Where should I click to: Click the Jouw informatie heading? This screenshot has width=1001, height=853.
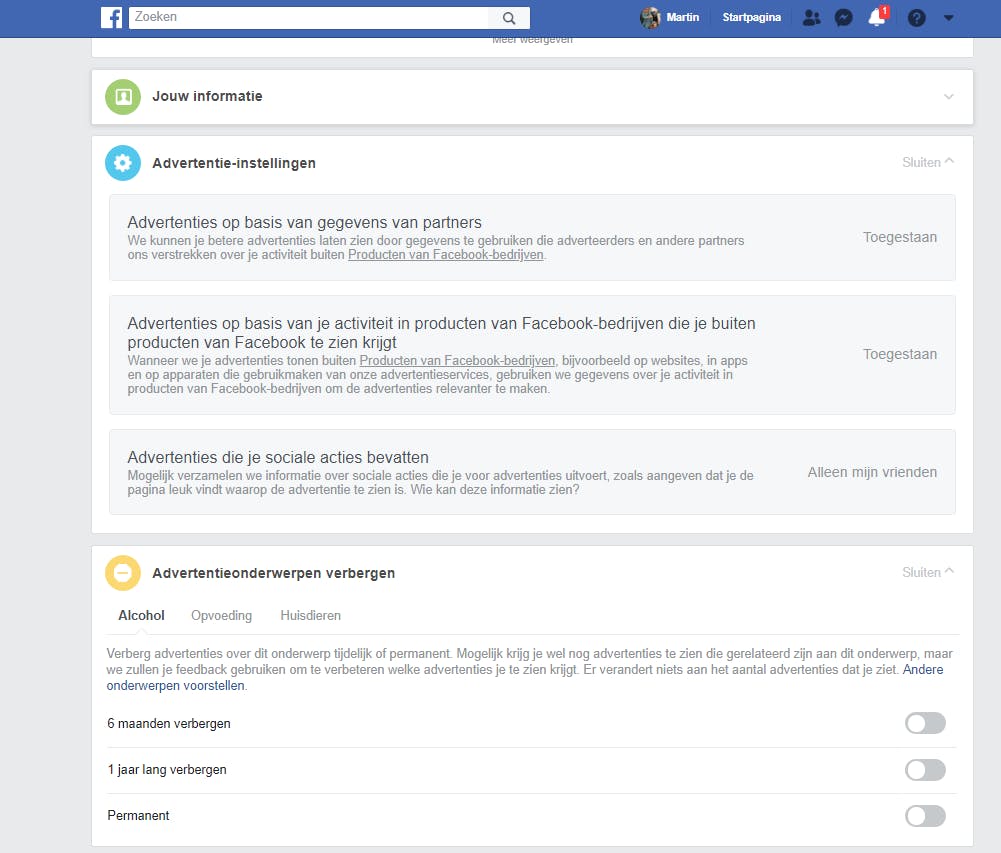[x=207, y=96]
